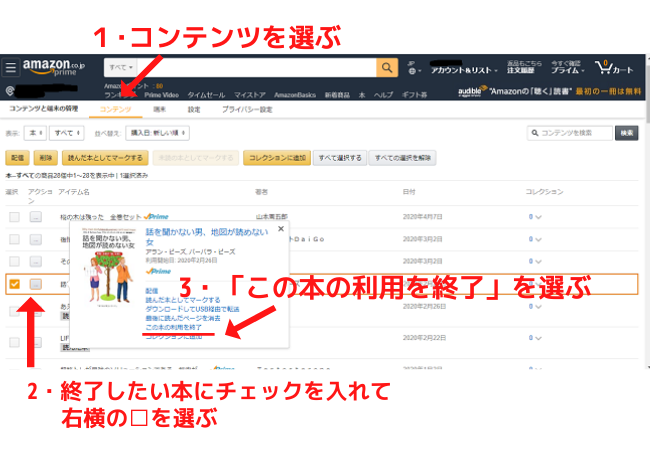Open the 表示 本 dropdown
Screen dimensions: 650x450
(x=35, y=133)
